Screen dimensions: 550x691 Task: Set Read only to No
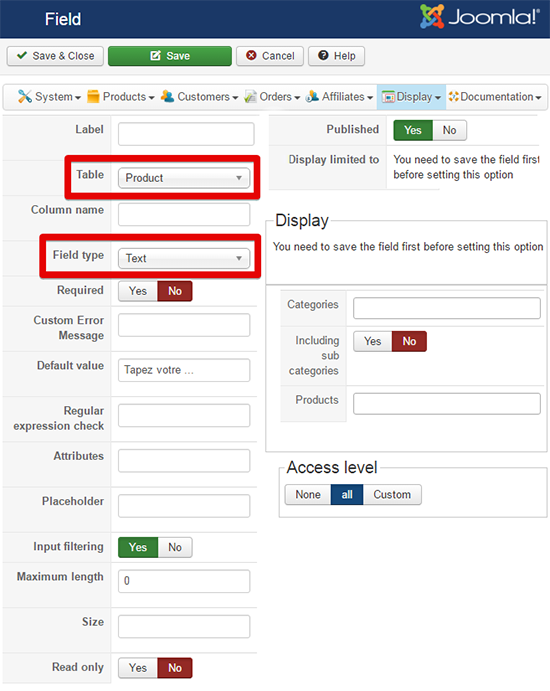tap(175, 668)
